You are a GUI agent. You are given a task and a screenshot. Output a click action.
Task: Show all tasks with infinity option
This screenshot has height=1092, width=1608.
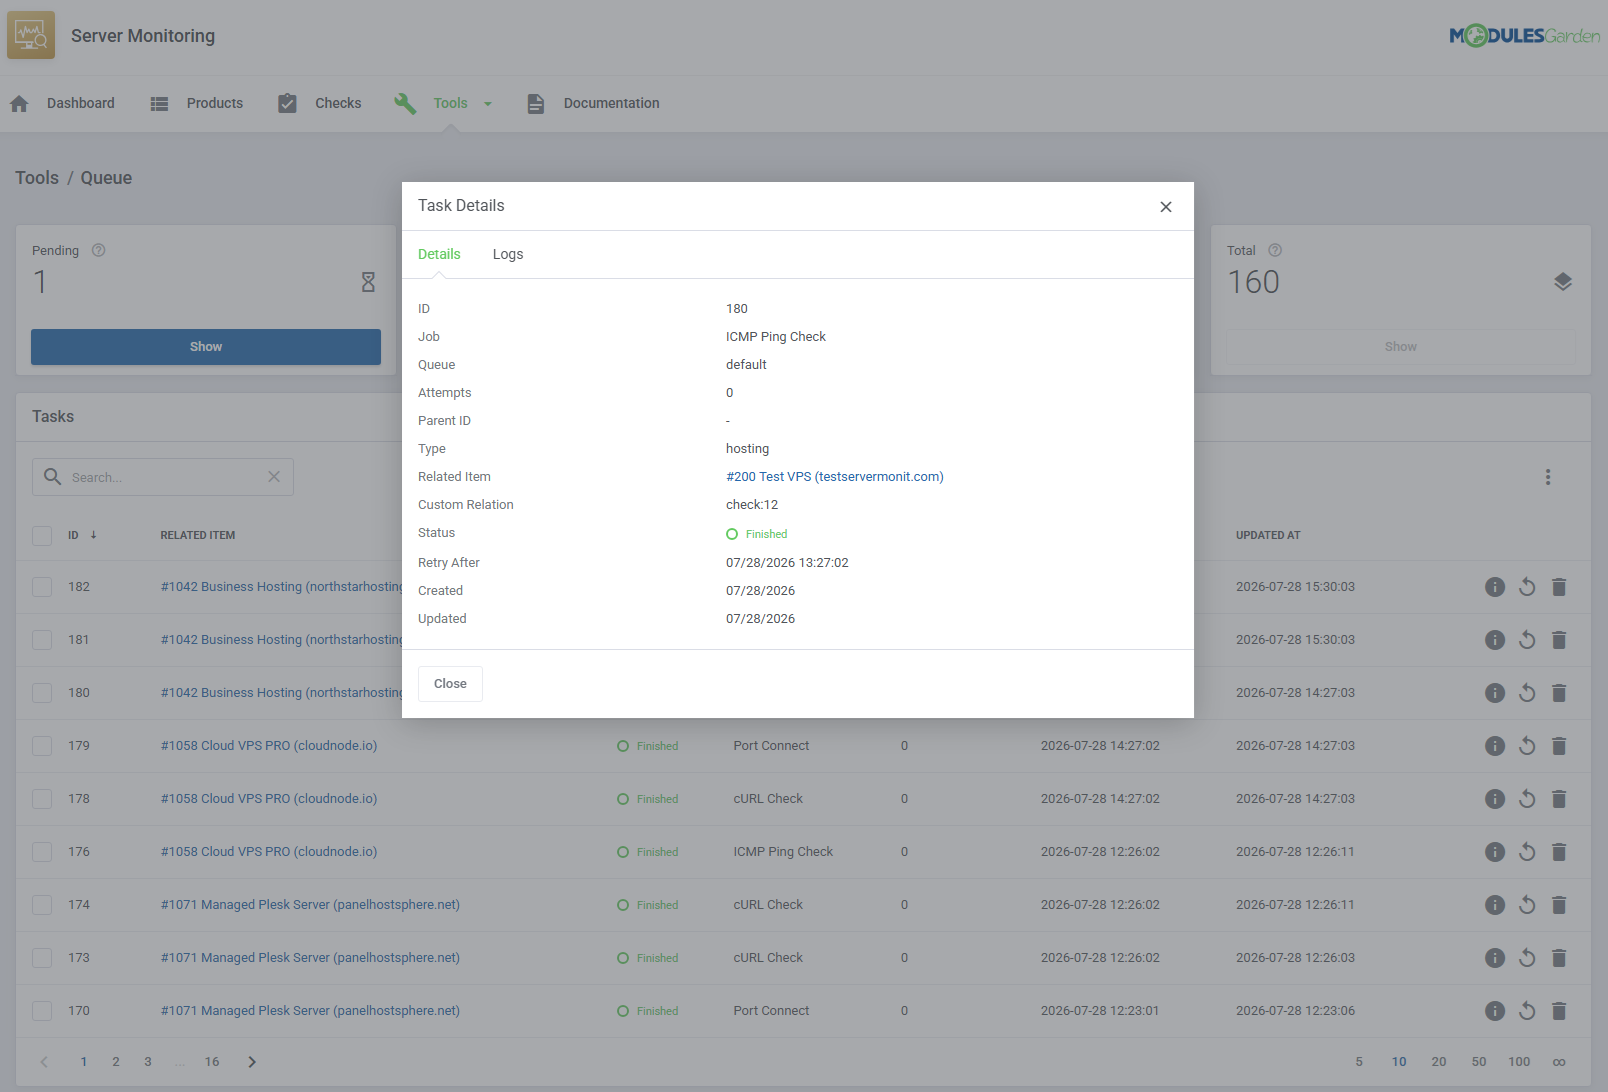[x=1559, y=1062]
